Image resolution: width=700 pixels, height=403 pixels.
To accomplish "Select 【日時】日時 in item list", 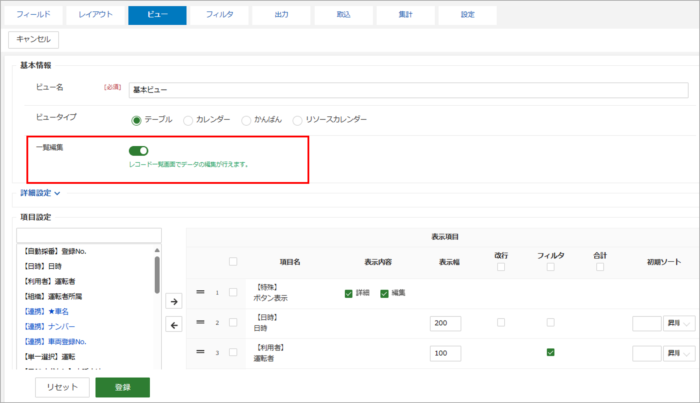I will (42, 266).
